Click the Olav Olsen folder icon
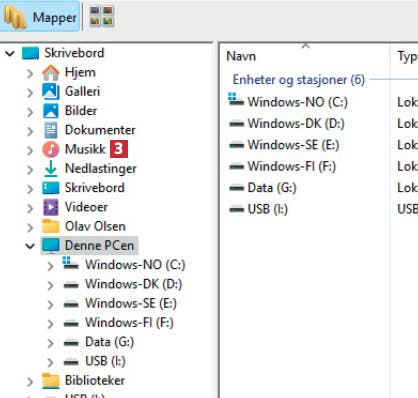Image resolution: width=418 pixels, height=398 pixels. tap(51, 226)
